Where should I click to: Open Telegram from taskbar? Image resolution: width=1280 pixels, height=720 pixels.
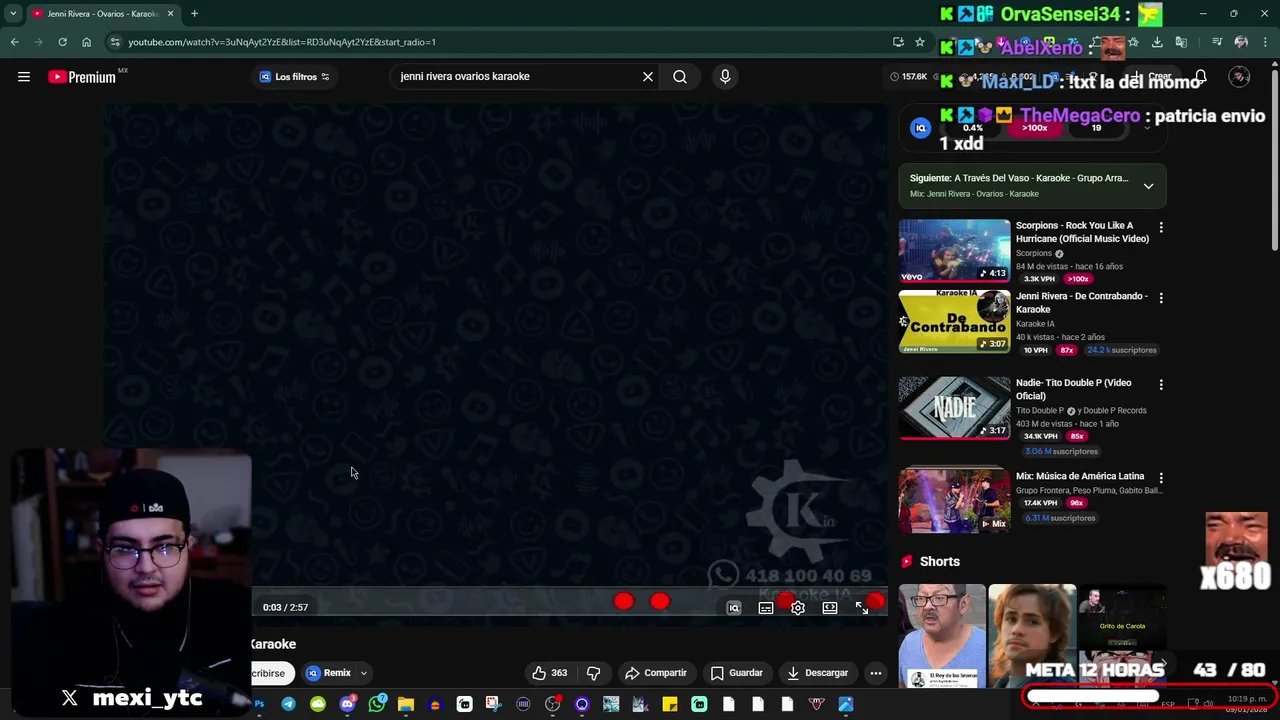coord(288,704)
